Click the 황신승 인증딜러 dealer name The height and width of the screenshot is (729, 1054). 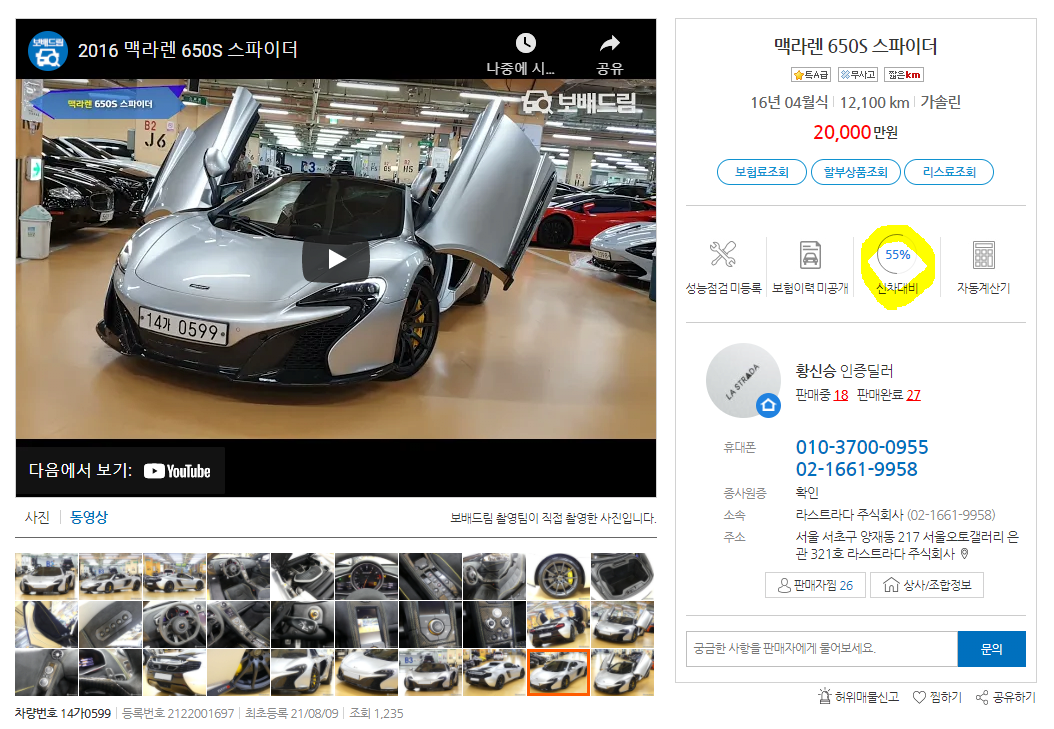coord(844,371)
